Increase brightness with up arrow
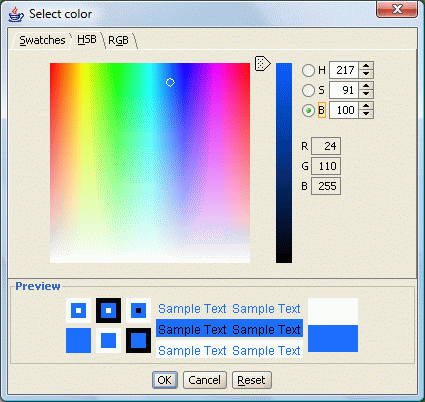 [366, 106]
